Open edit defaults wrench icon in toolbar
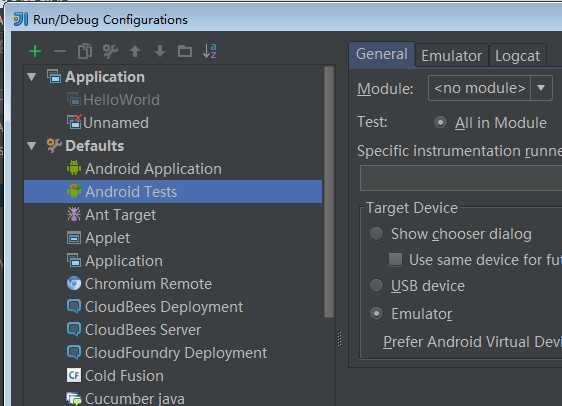This screenshot has width=562, height=406. tap(110, 51)
